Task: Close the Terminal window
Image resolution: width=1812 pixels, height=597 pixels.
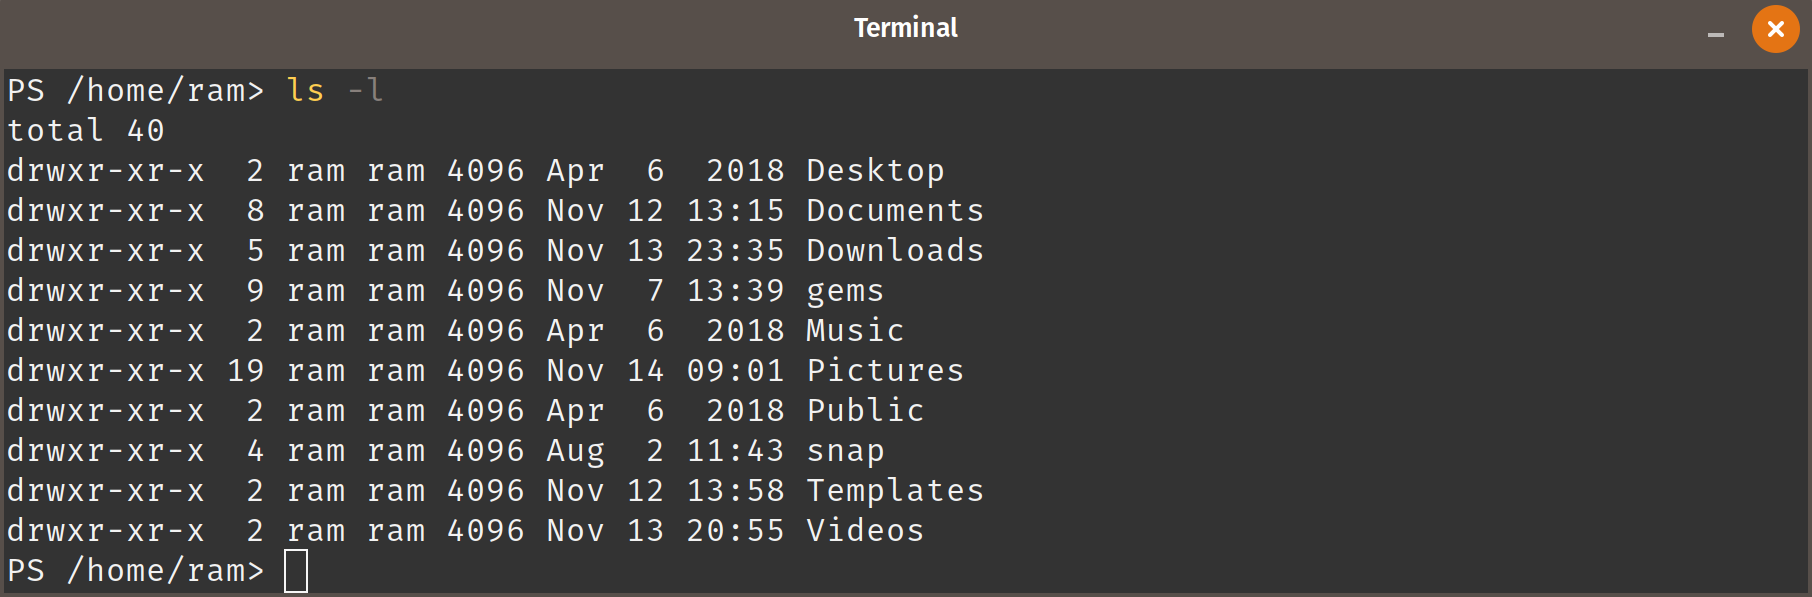Action: (1775, 29)
